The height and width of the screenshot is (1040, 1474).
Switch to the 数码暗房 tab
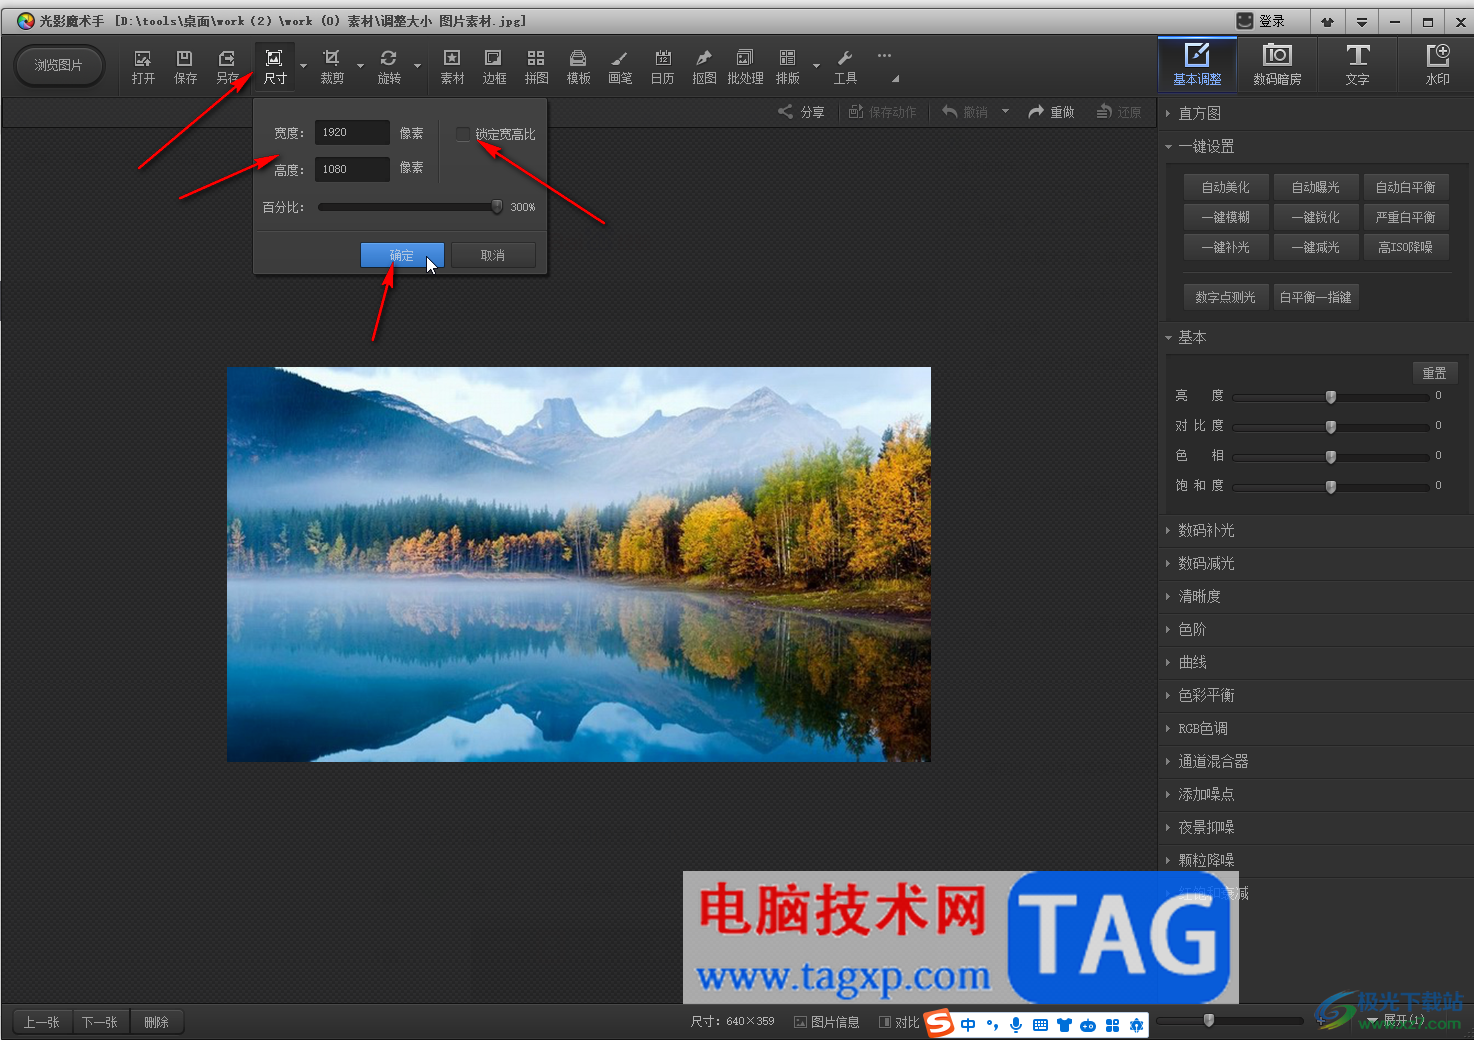[x=1277, y=65]
